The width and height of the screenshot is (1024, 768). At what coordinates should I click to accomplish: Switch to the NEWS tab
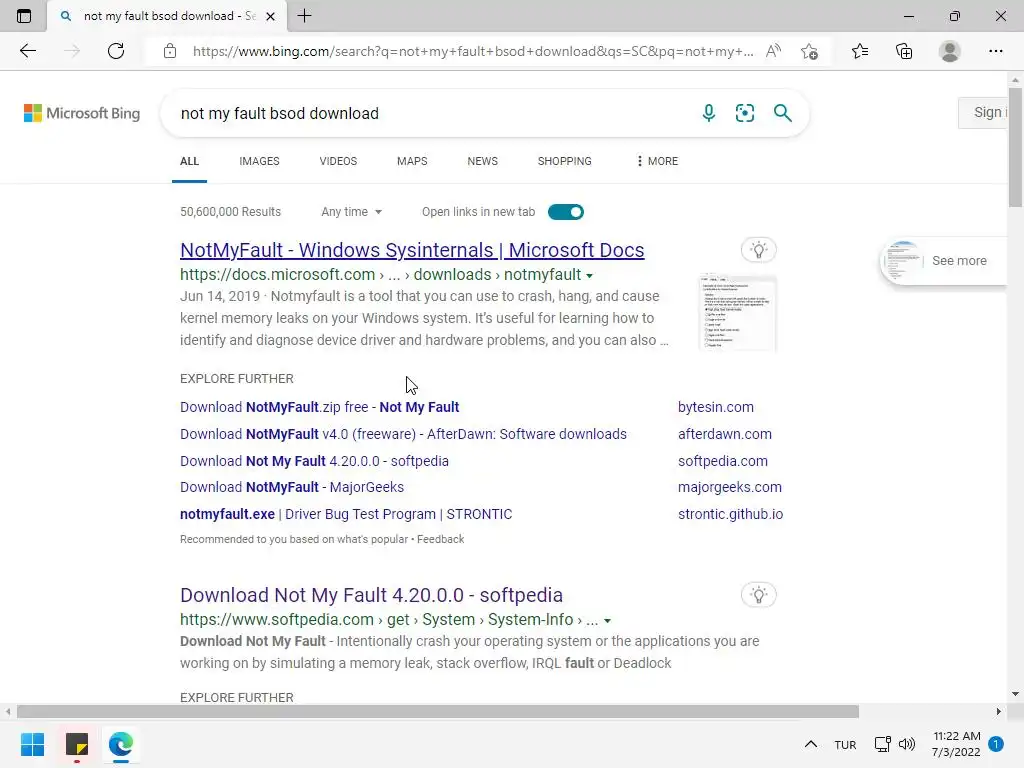pos(483,161)
